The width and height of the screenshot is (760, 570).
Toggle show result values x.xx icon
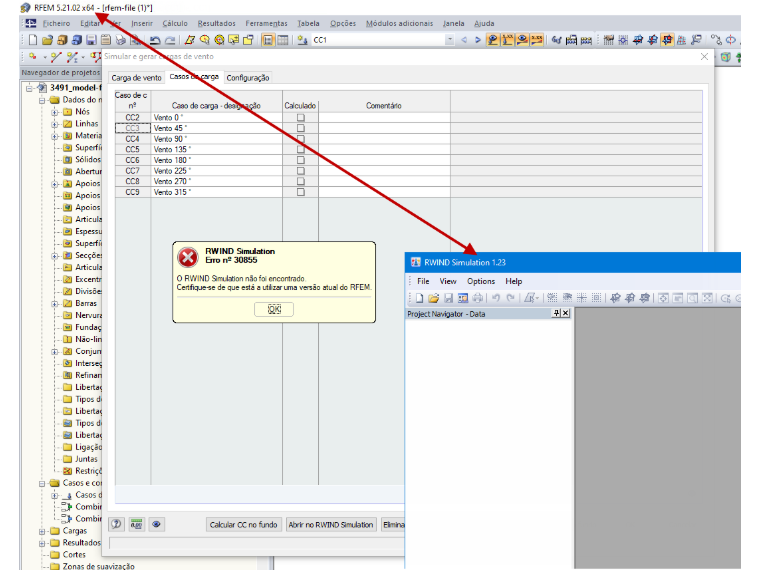click(x=537, y=40)
